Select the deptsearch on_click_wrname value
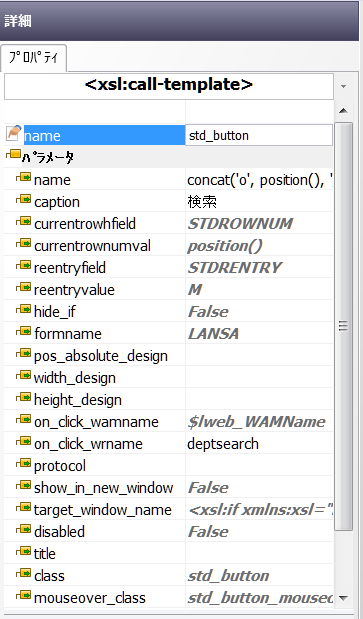 [x=223, y=444]
